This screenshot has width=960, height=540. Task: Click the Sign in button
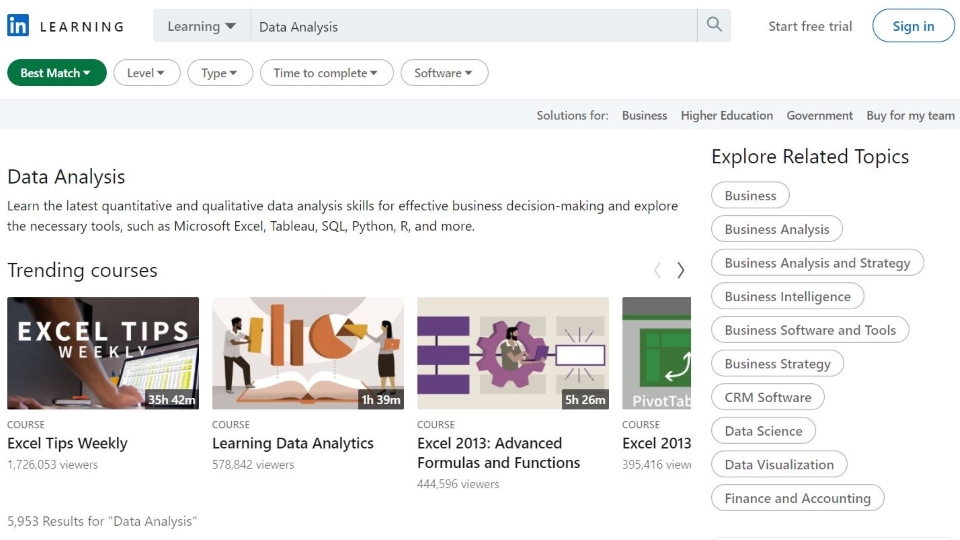coord(913,26)
